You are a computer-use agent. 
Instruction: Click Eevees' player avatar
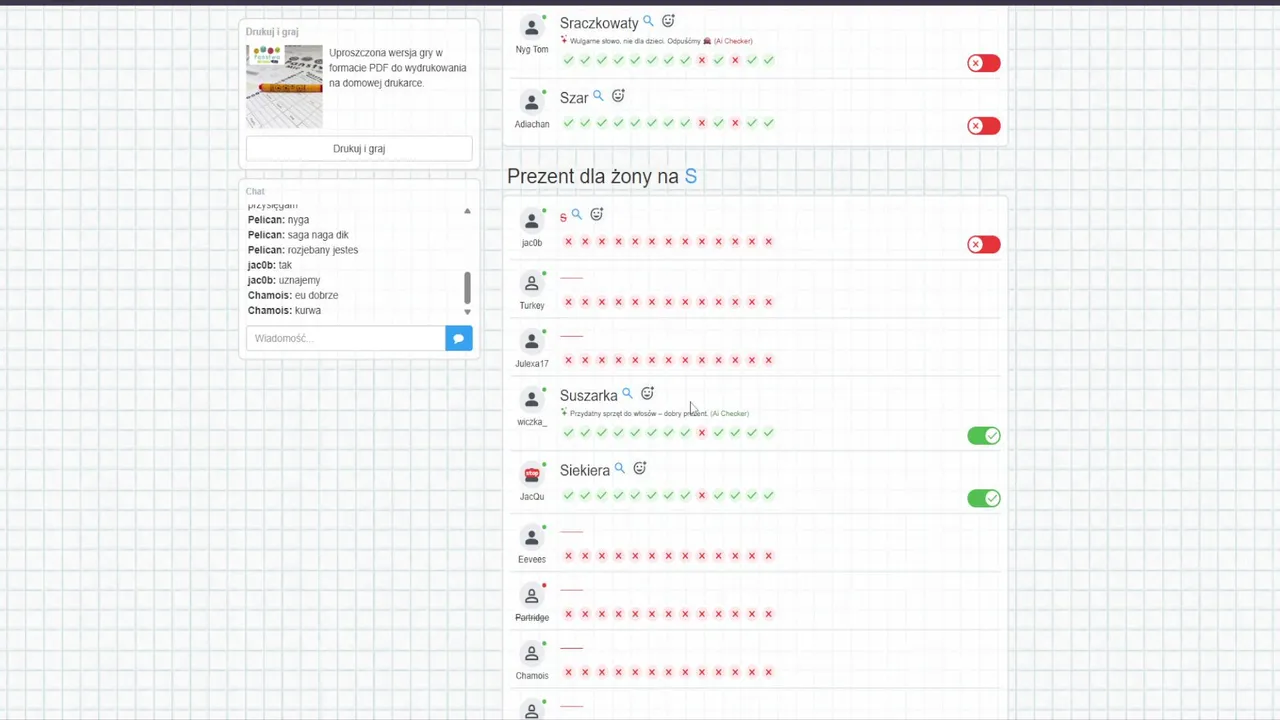click(x=532, y=537)
